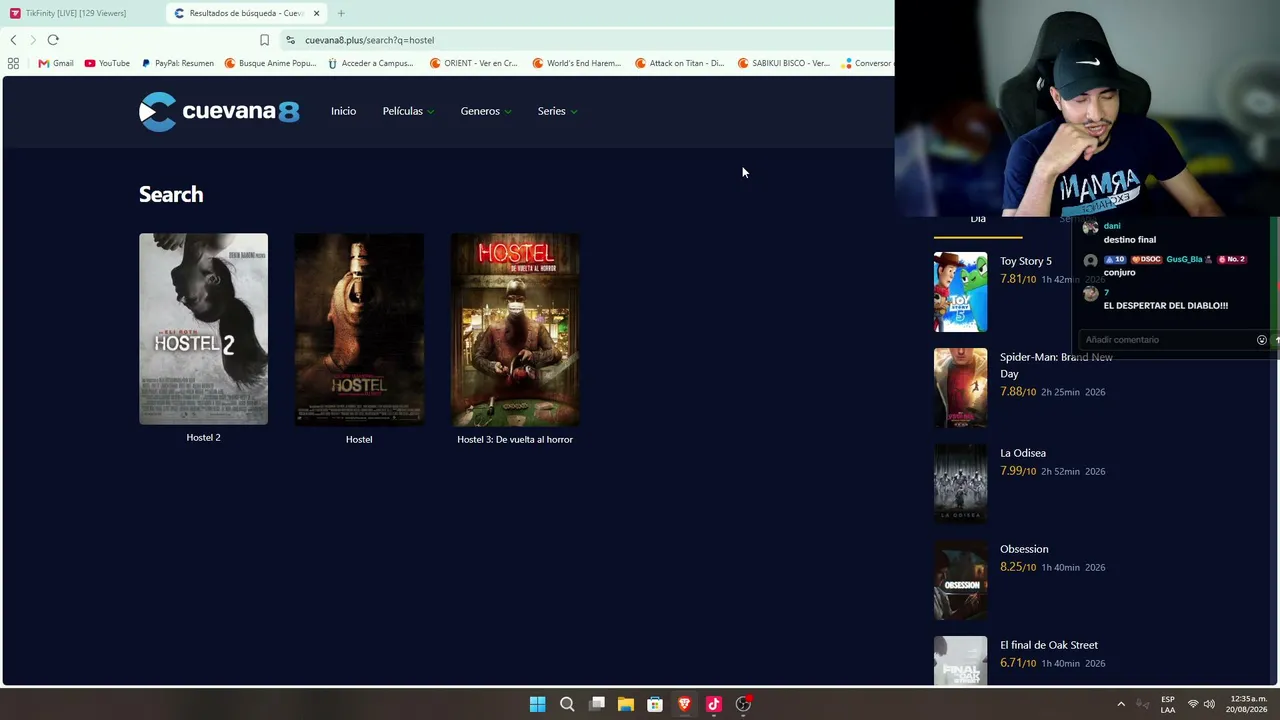Viewport: 1280px width, 720px height.
Task: Open site settings icon in address bar
Action: (290, 40)
